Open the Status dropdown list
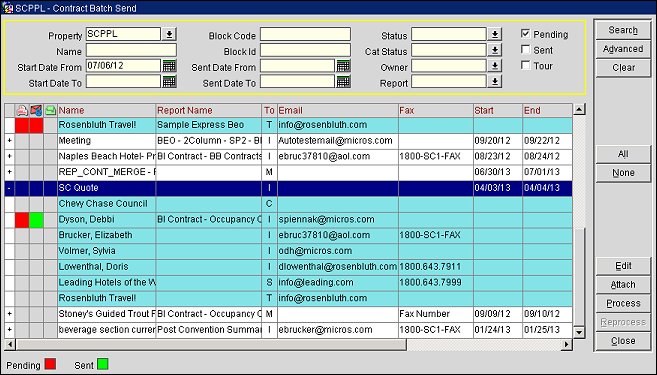This screenshot has width=657, height=375. [495, 34]
